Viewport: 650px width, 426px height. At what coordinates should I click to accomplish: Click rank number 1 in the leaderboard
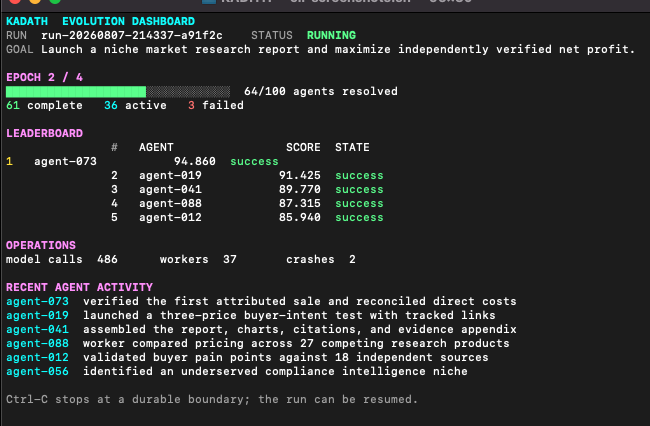coord(10,162)
